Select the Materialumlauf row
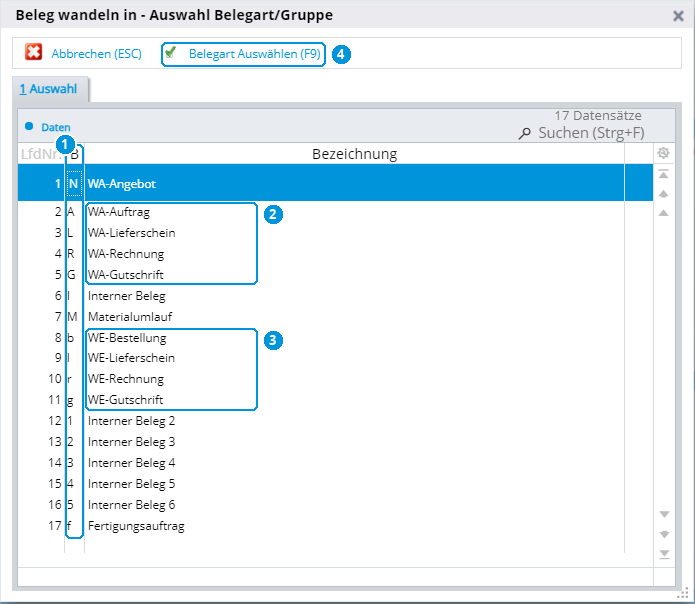695x604 pixels. pos(336,316)
